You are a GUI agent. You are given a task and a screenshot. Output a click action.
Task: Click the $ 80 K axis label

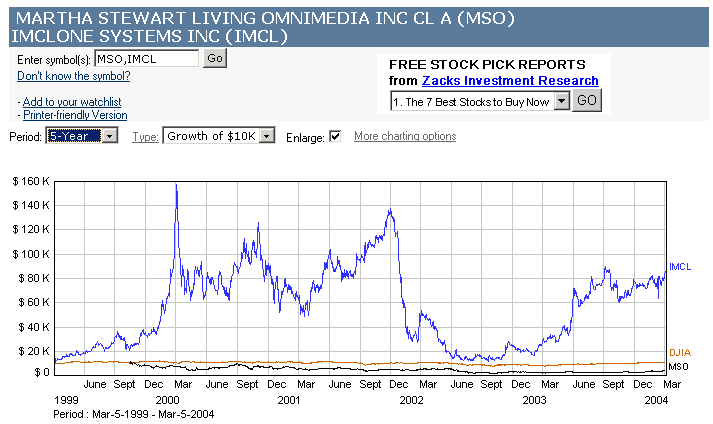pyautogui.click(x=34, y=278)
